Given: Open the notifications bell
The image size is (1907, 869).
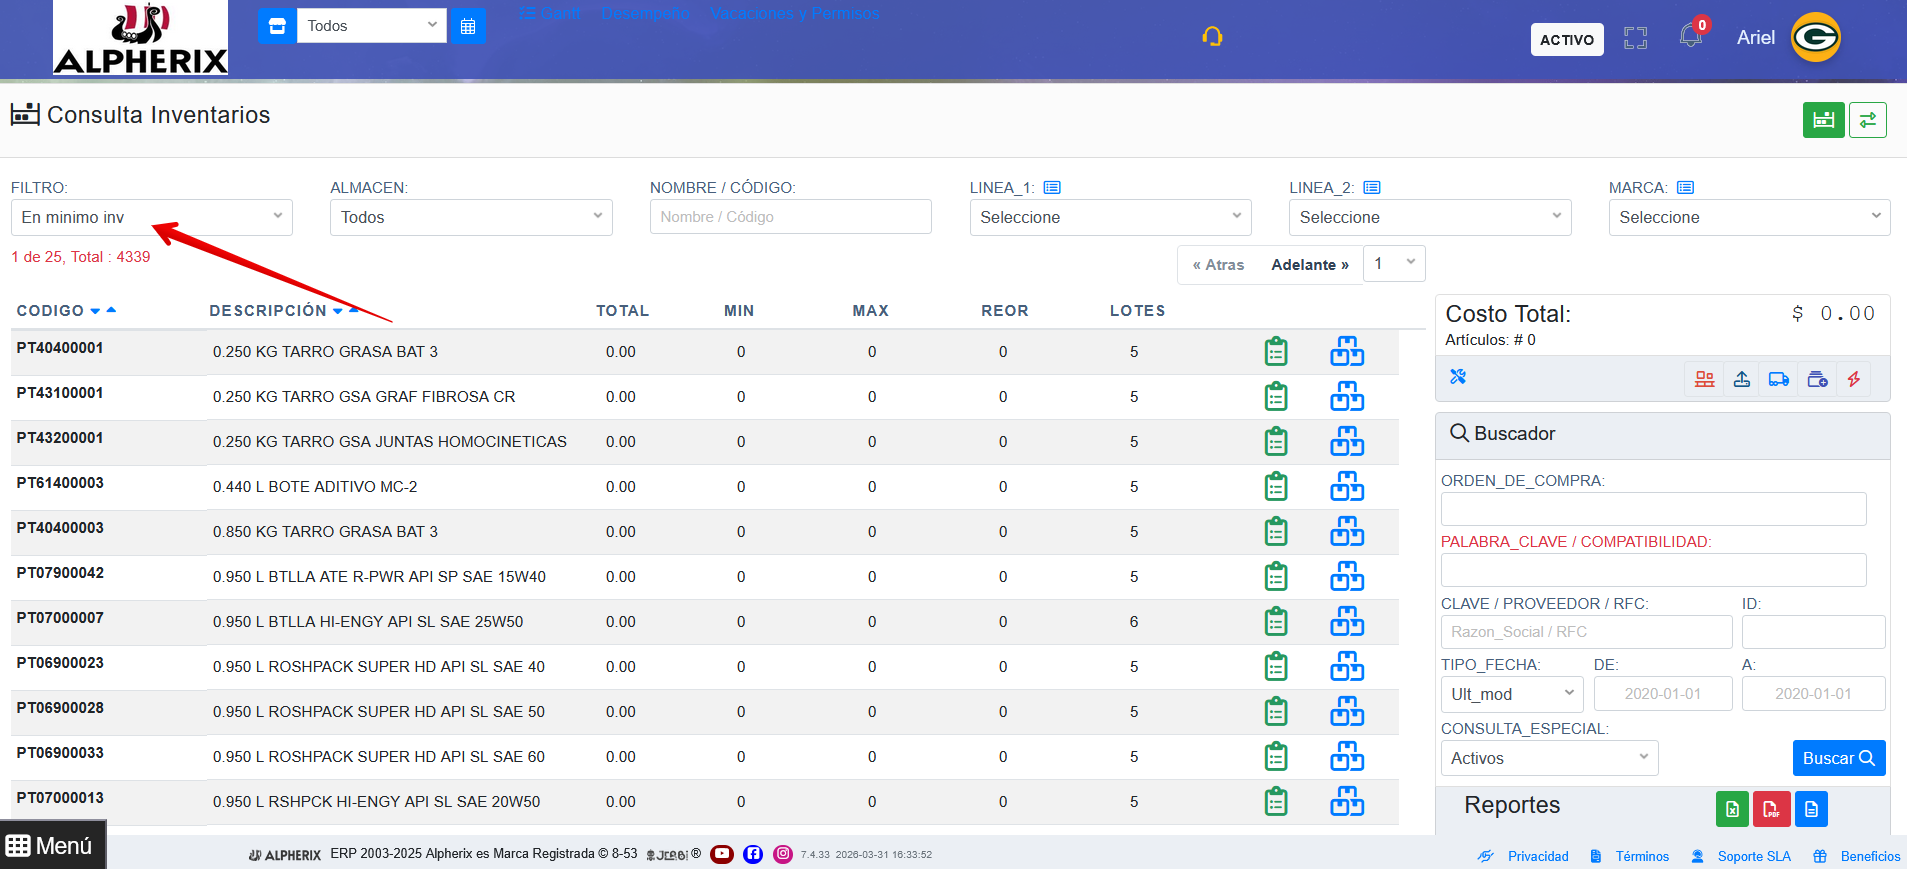Looking at the screenshot, I should (x=1690, y=37).
